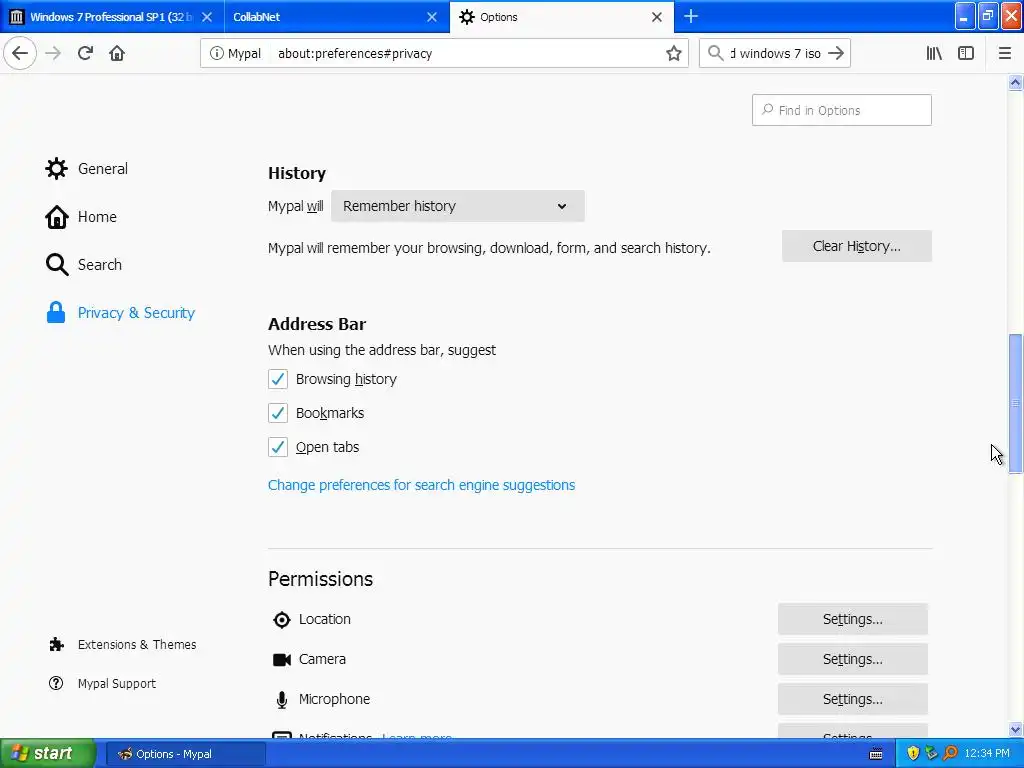This screenshot has width=1024, height=768.
Task: Click the forward navigation arrow
Action: tap(53, 53)
